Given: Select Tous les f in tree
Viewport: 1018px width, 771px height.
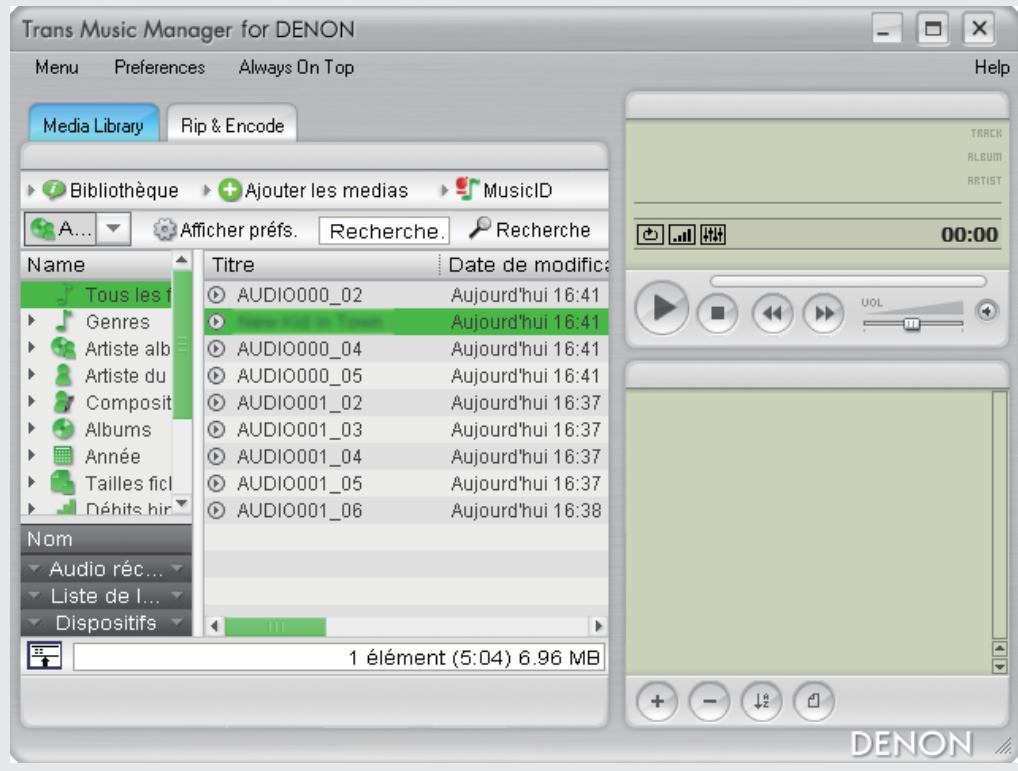Looking at the screenshot, I should pyautogui.click(x=97, y=295).
